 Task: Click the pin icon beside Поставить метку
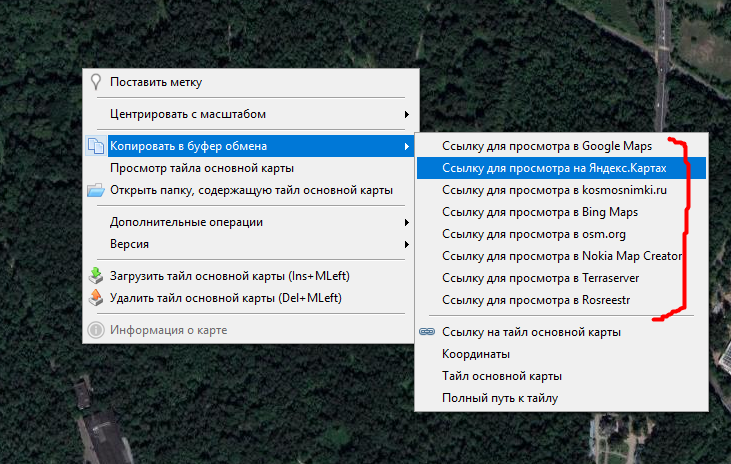click(96, 82)
